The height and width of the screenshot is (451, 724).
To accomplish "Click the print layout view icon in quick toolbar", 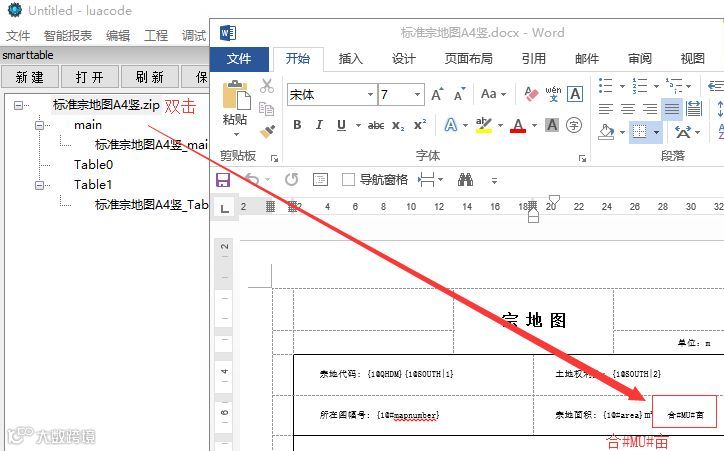I will 320,180.
